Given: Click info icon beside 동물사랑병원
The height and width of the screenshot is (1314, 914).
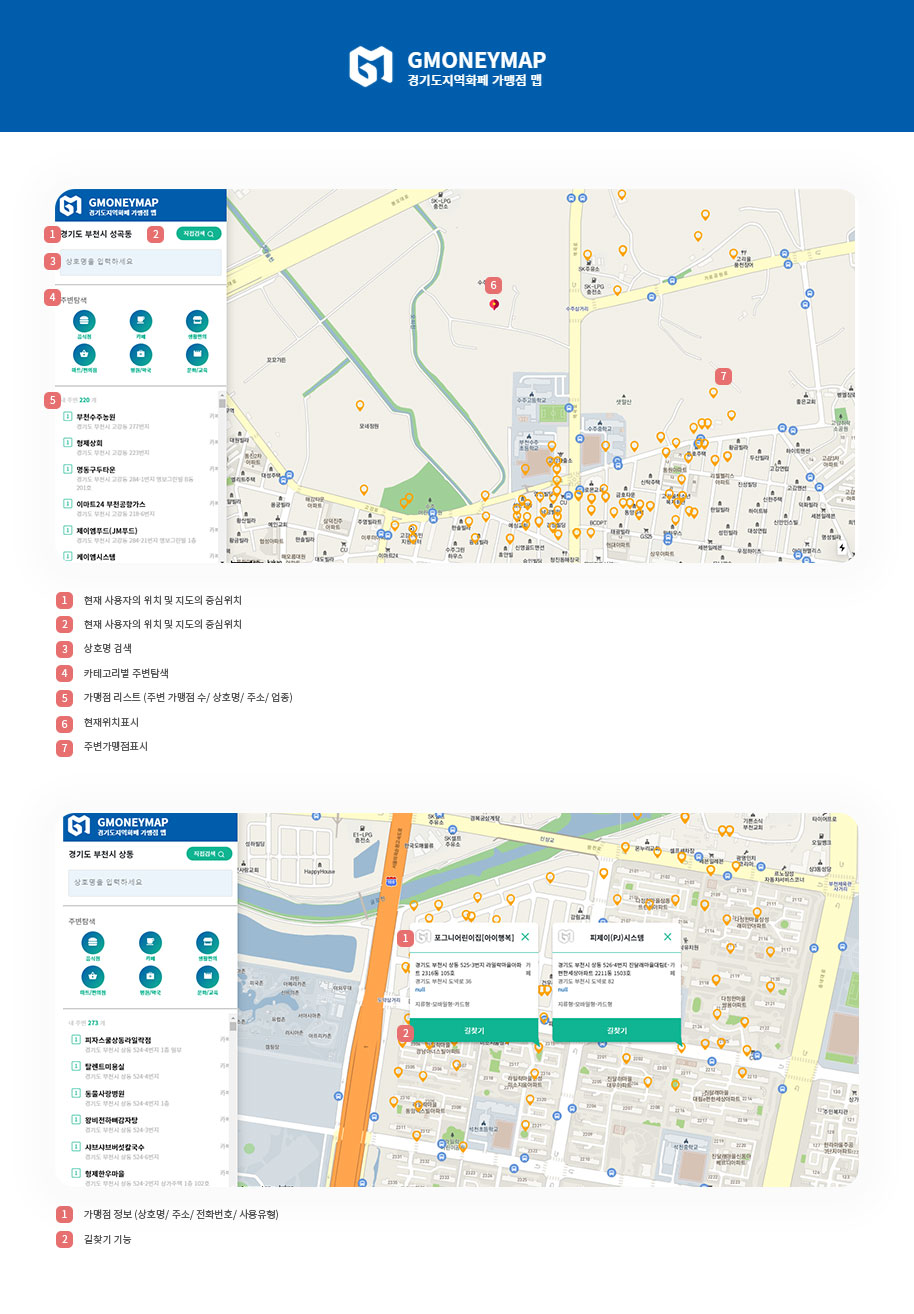Looking at the screenshot, I should pos(76,1094).
